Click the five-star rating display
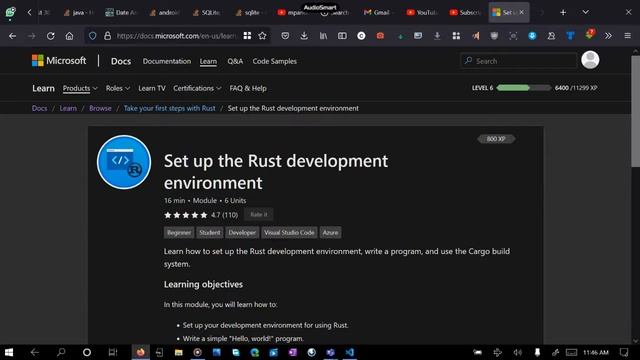This screenshot has height=360, width=640. coord(186,215)
